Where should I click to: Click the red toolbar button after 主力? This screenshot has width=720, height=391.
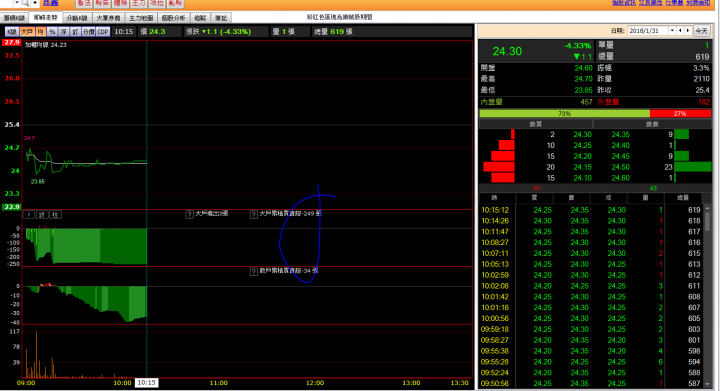tap(157, 3)
